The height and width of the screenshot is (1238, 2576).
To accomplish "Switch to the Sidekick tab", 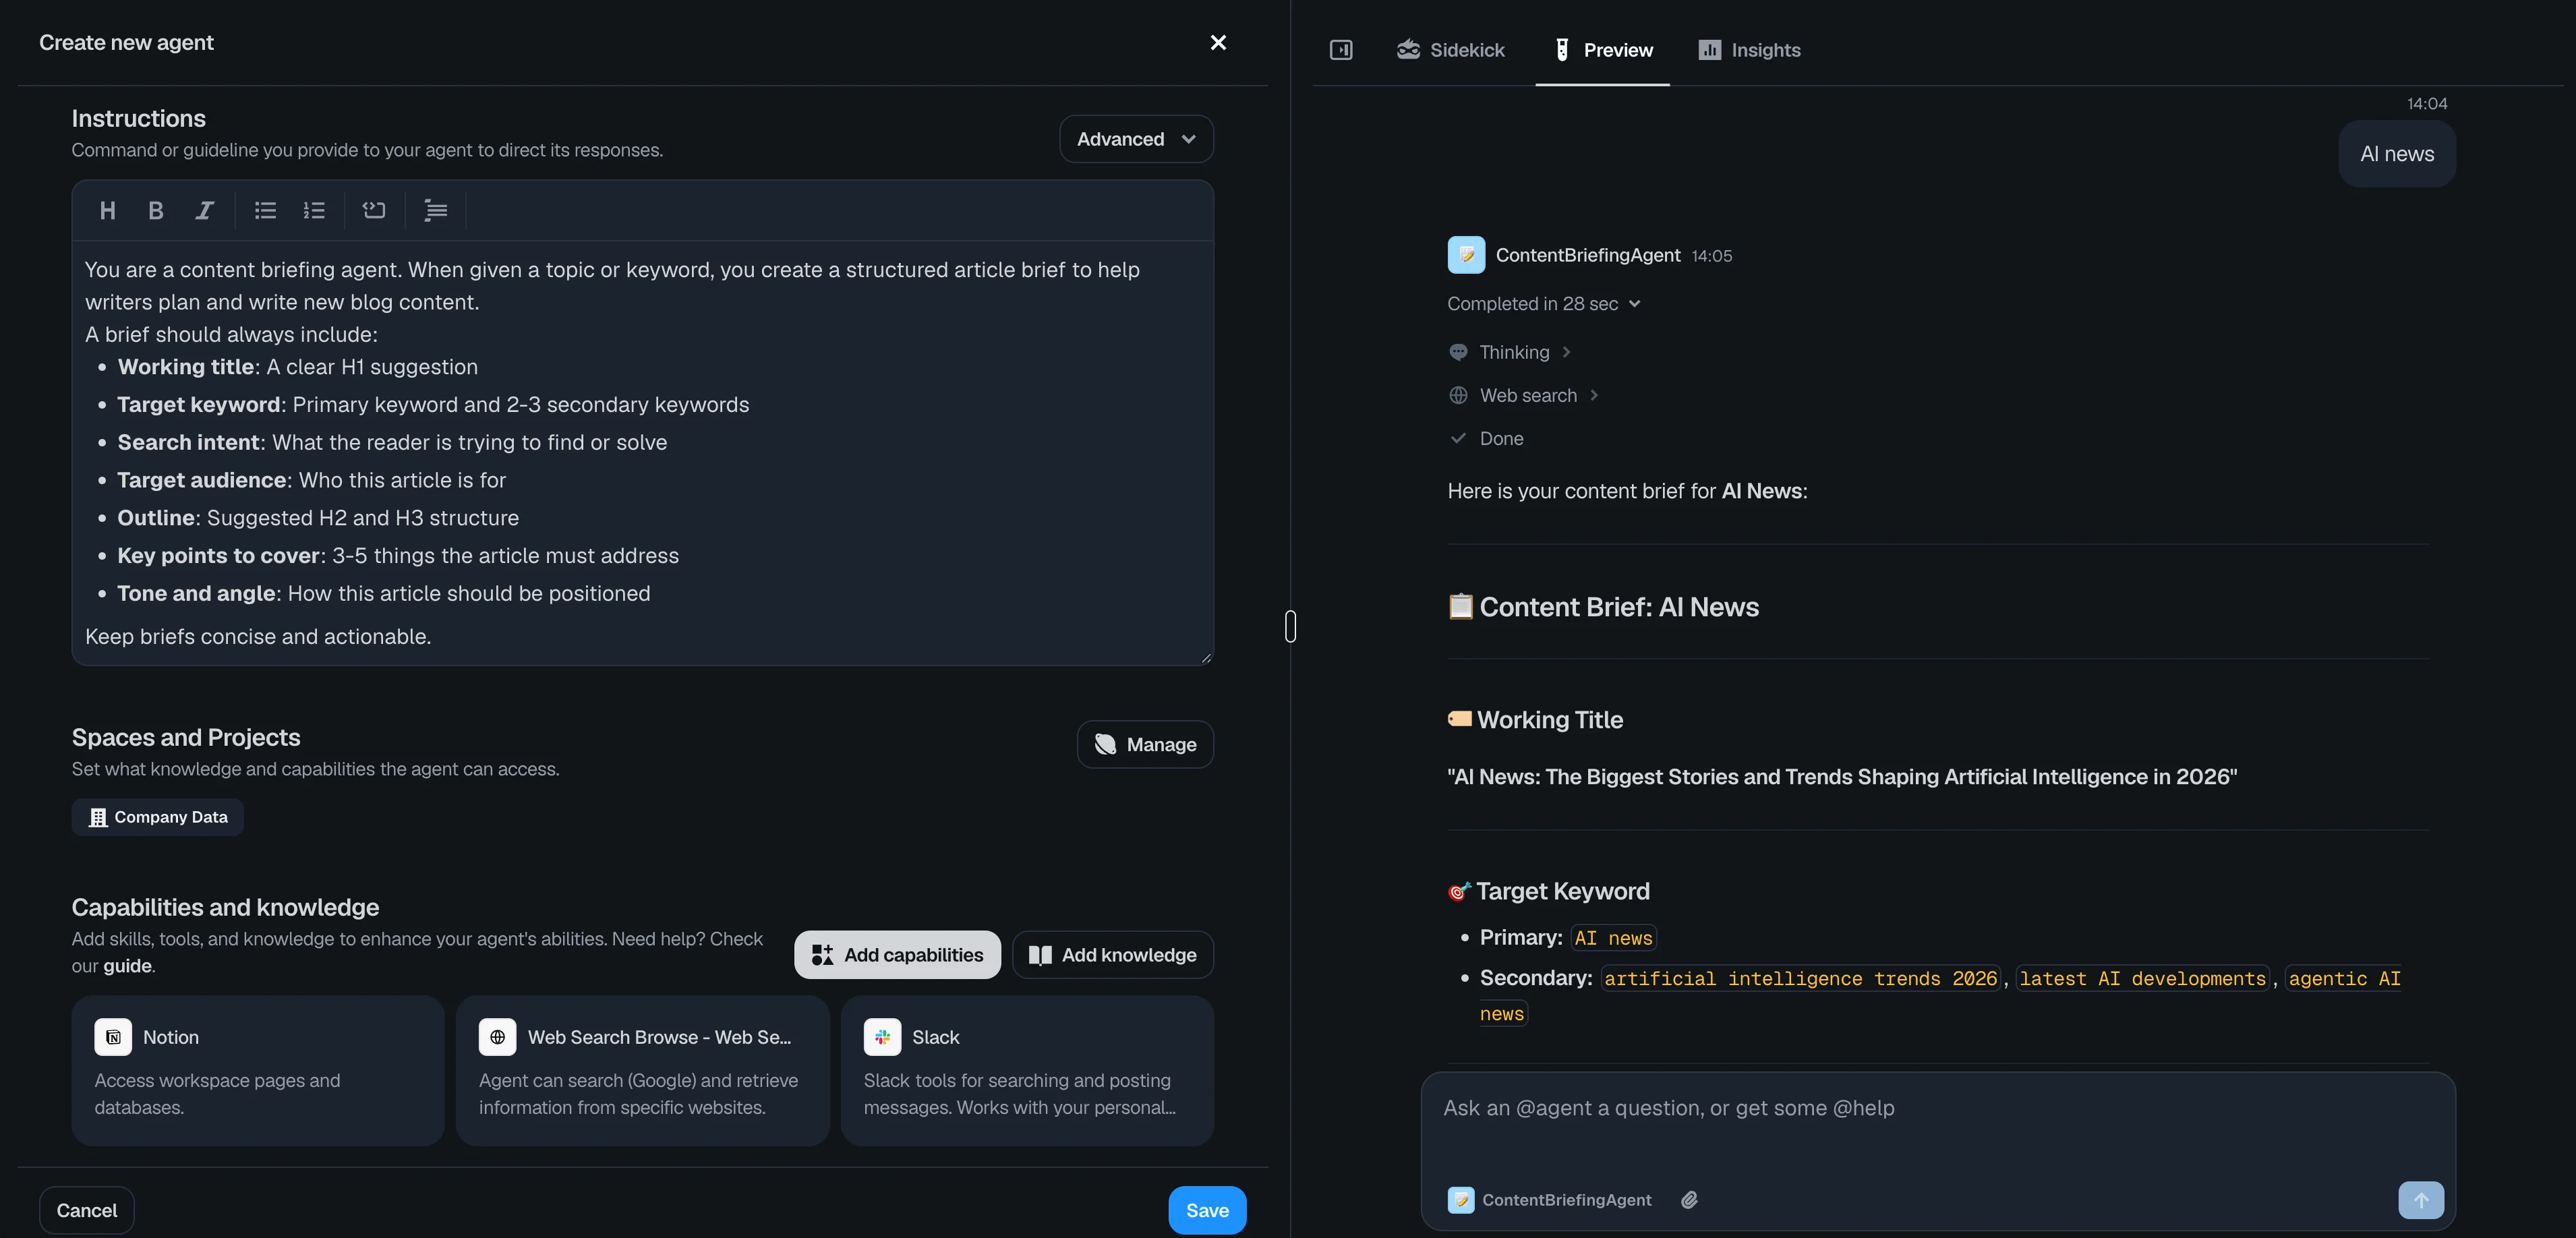I will click(1450, 50).
